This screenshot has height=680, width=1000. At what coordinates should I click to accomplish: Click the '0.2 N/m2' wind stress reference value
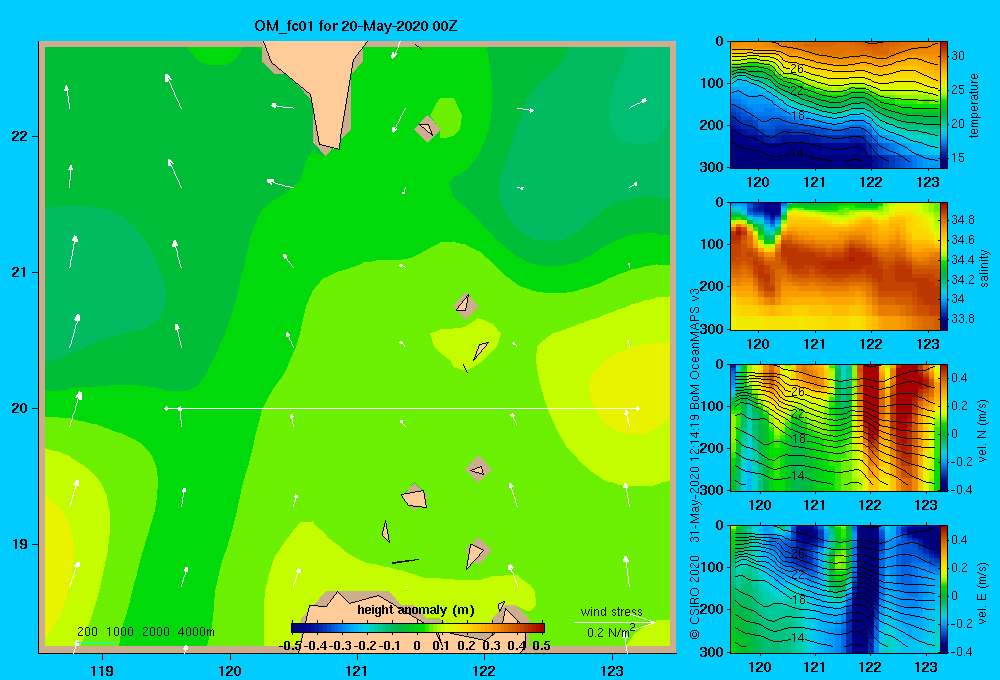click(x=611, y=632)
